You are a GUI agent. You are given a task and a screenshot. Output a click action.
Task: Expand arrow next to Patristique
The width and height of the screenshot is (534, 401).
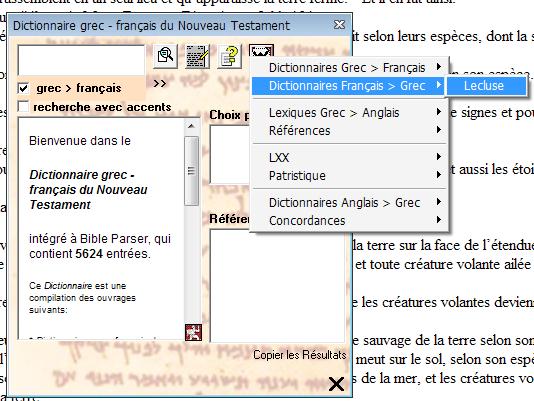point(439,175)
